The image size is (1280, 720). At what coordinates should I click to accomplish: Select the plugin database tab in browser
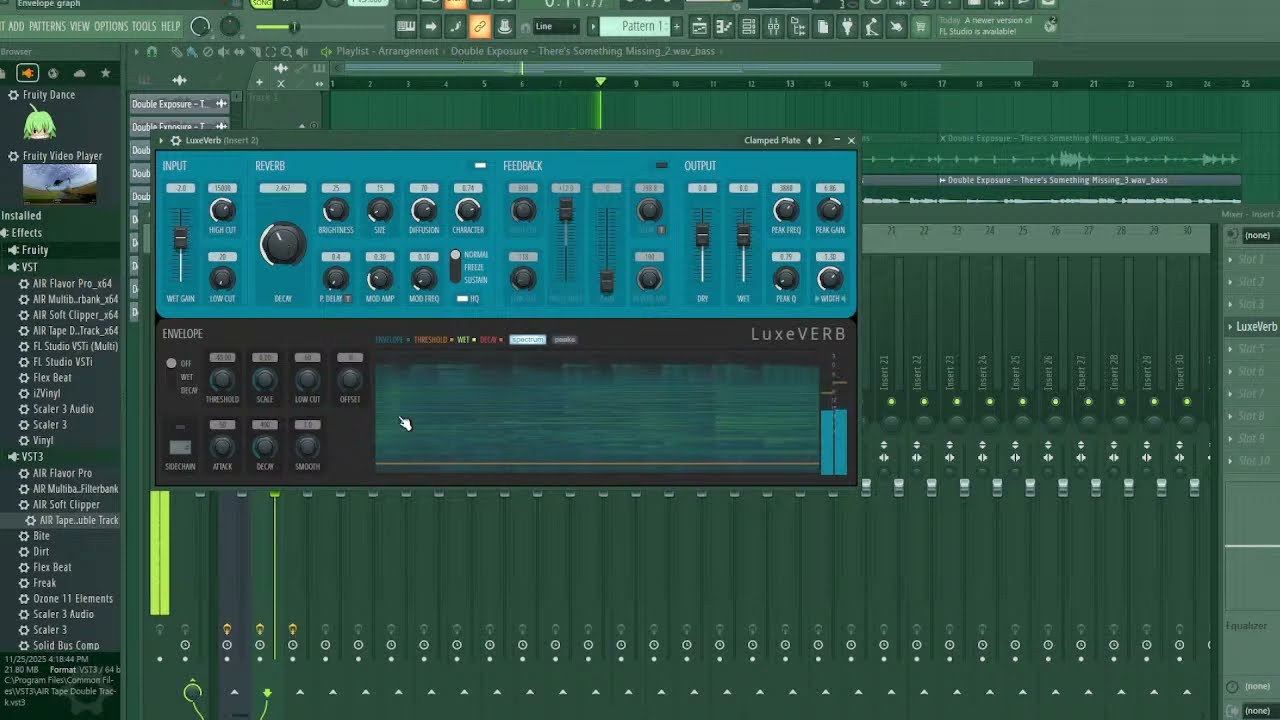coord(28,73)
